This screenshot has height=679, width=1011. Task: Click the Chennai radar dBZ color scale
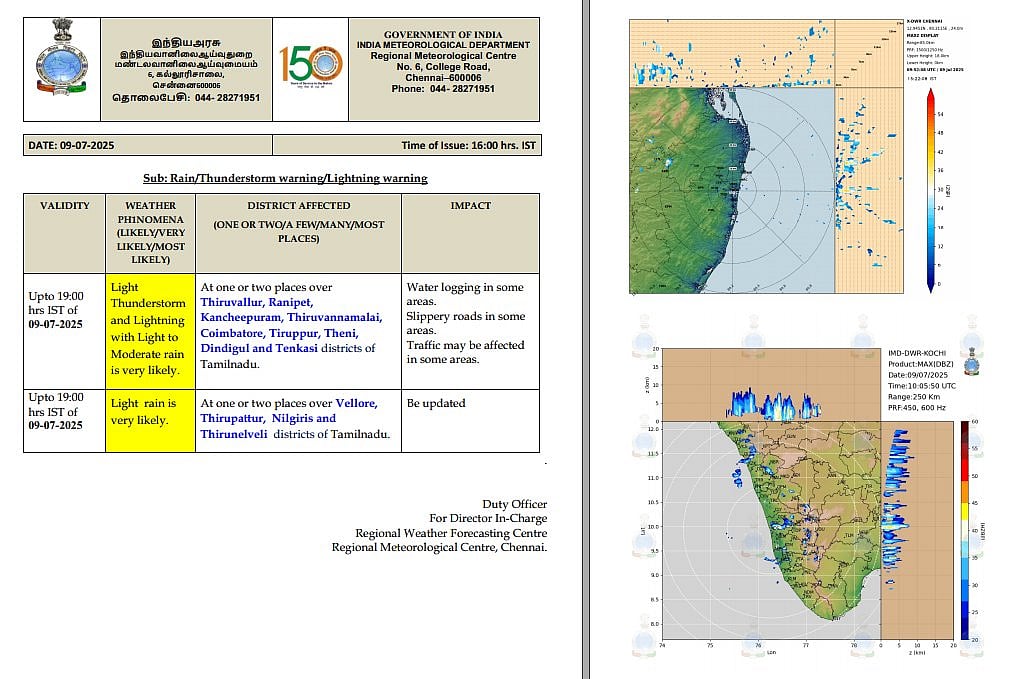(x=930, y=190)
